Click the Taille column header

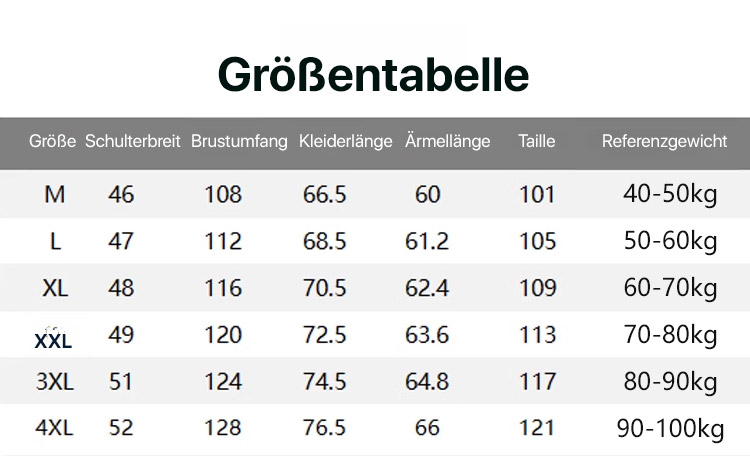pyautogui.click(x=536, y=141)
